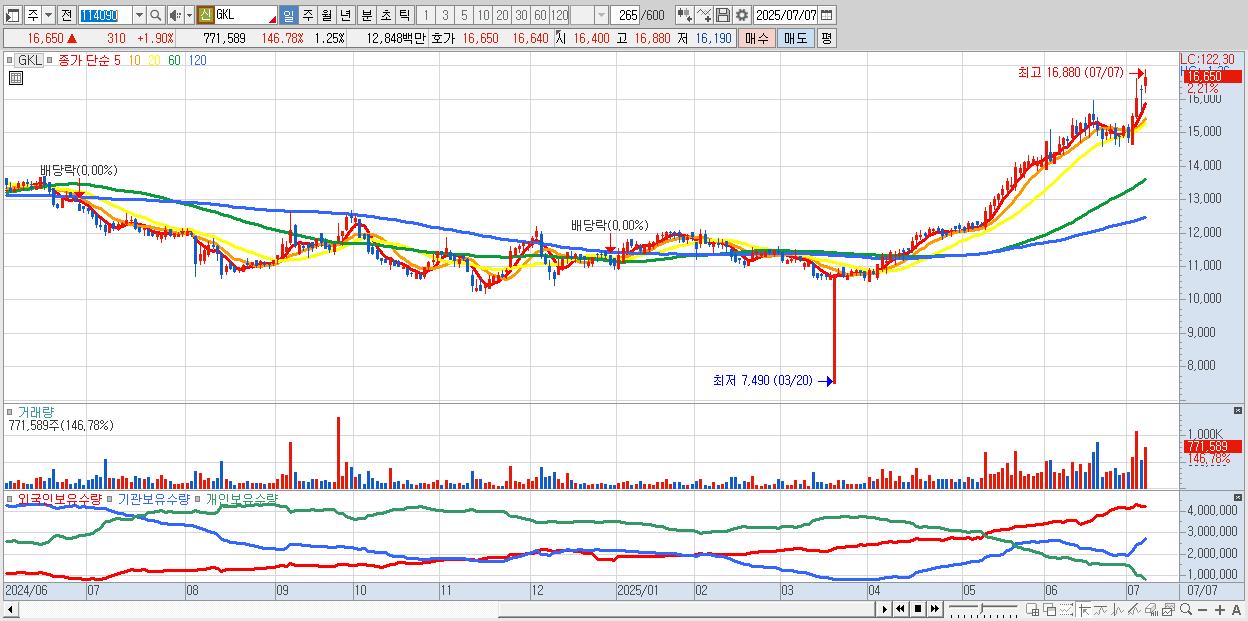This screenshot has height=621, width=1248.
Task: Open the dropdown beside the 주 selector
Action: 48,15
